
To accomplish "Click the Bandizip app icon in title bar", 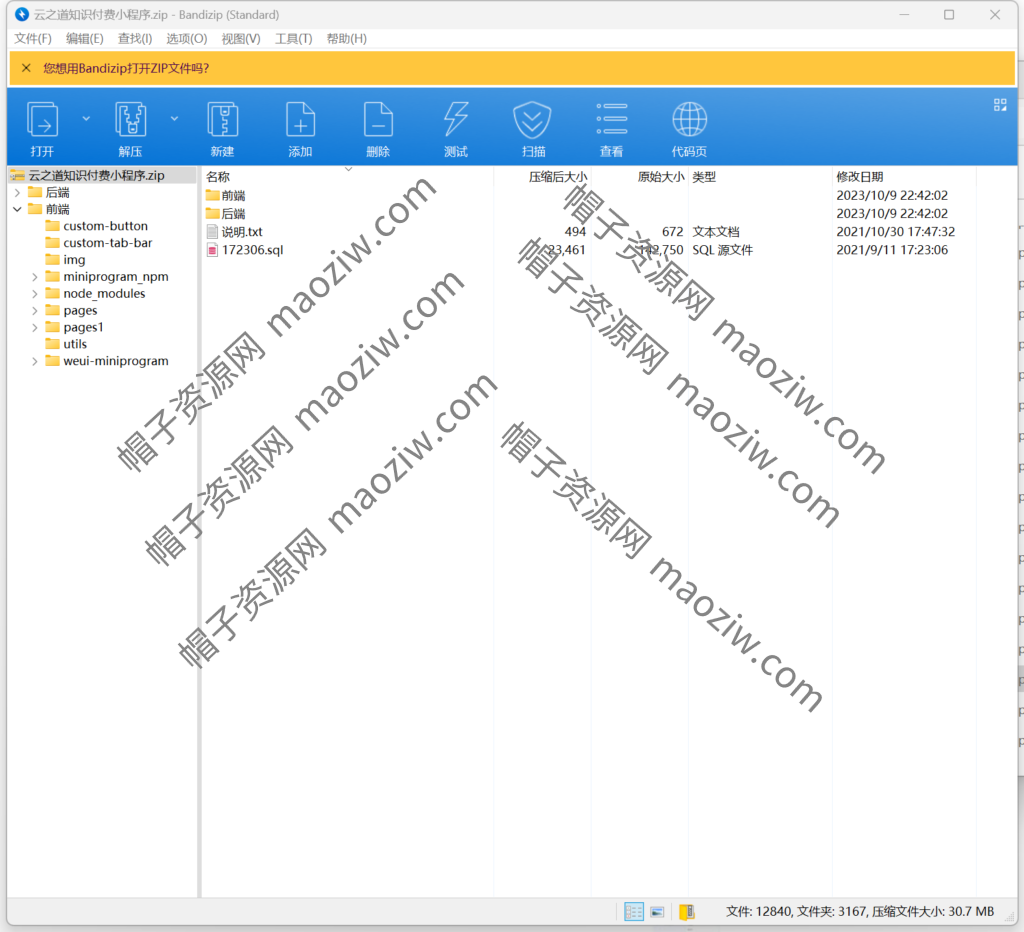I will click(x=22, y=14).
